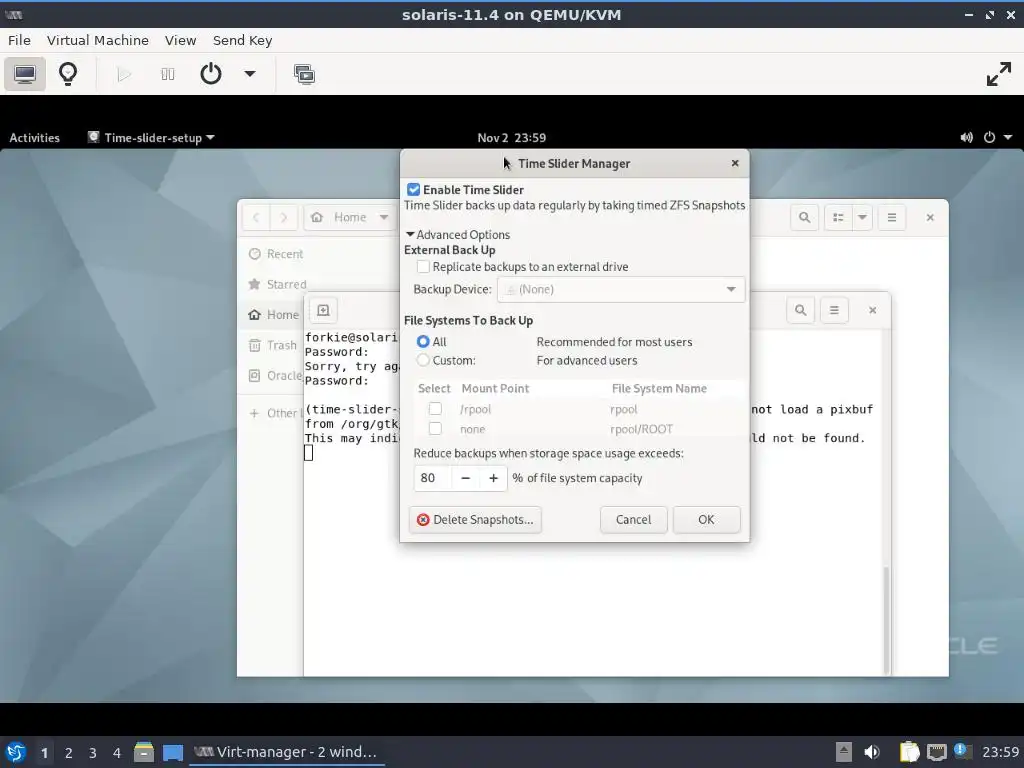This screenshot has height=768, width=1024.
Task: Click the Nov 2 clock in top bar
Action: [x=511, y=138]
